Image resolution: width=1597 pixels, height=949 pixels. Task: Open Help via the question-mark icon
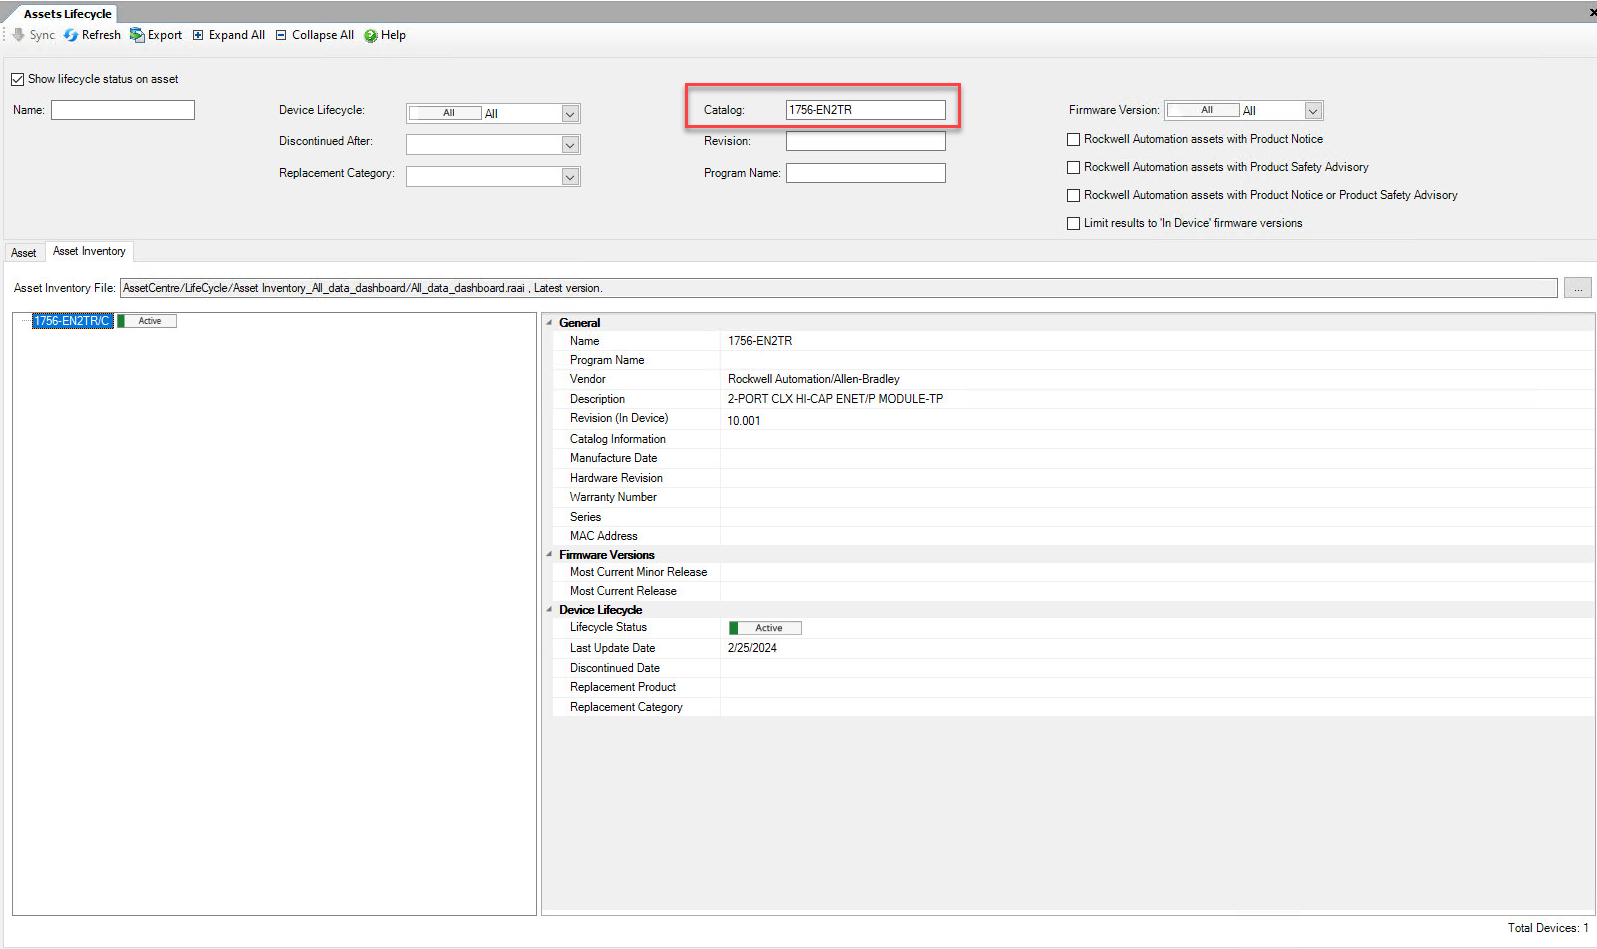click(x=371, y=35)
